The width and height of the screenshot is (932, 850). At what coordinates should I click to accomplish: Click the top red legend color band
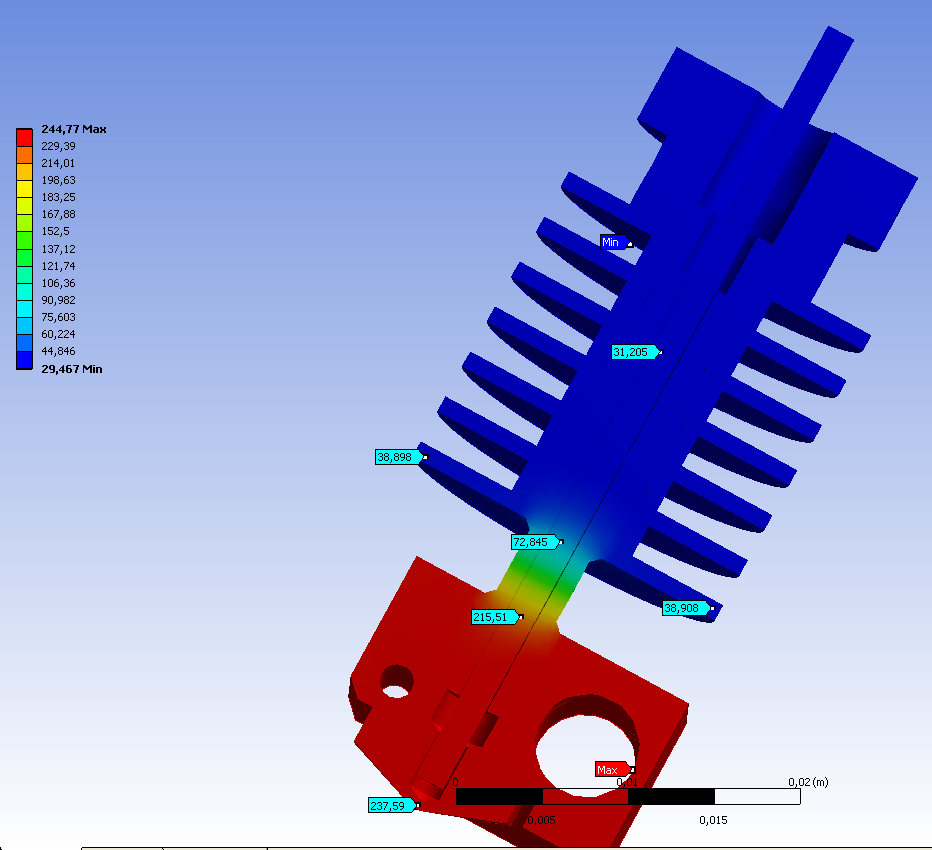pos(25,137)
